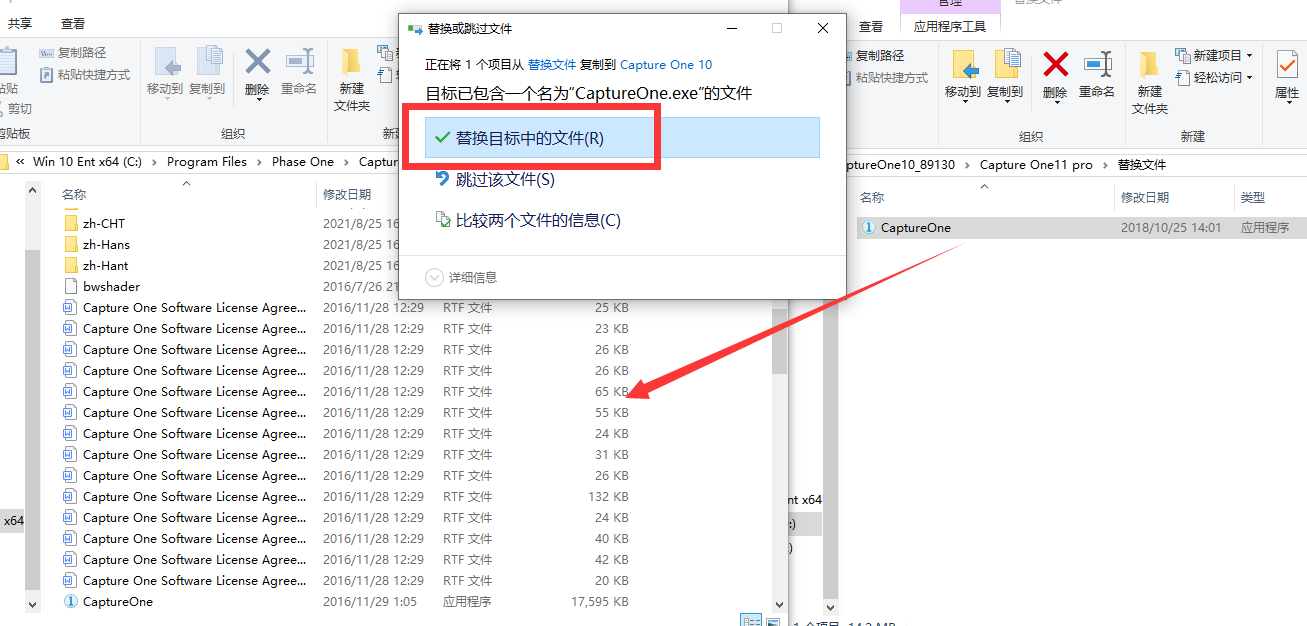Click the left file list scrollbar thumb

780,340
